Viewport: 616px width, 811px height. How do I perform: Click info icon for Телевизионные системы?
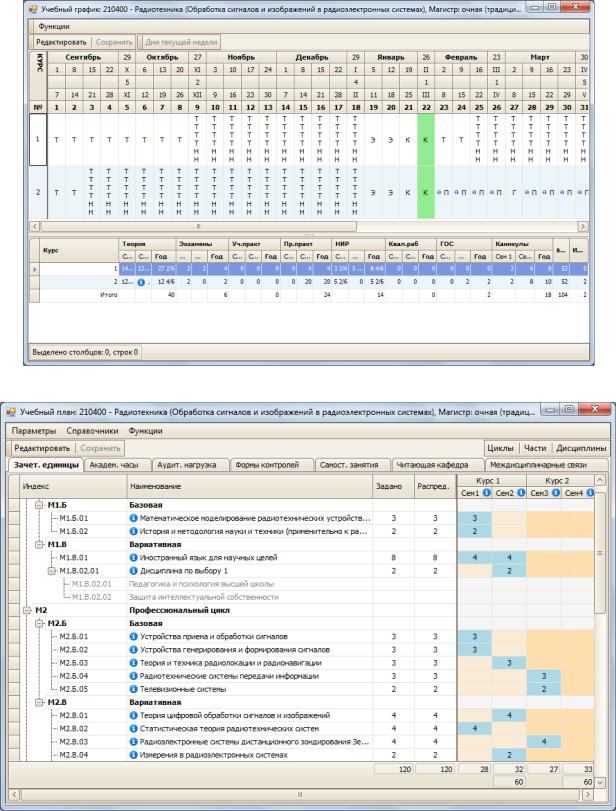pyautogui.click(x=133, y=689)
